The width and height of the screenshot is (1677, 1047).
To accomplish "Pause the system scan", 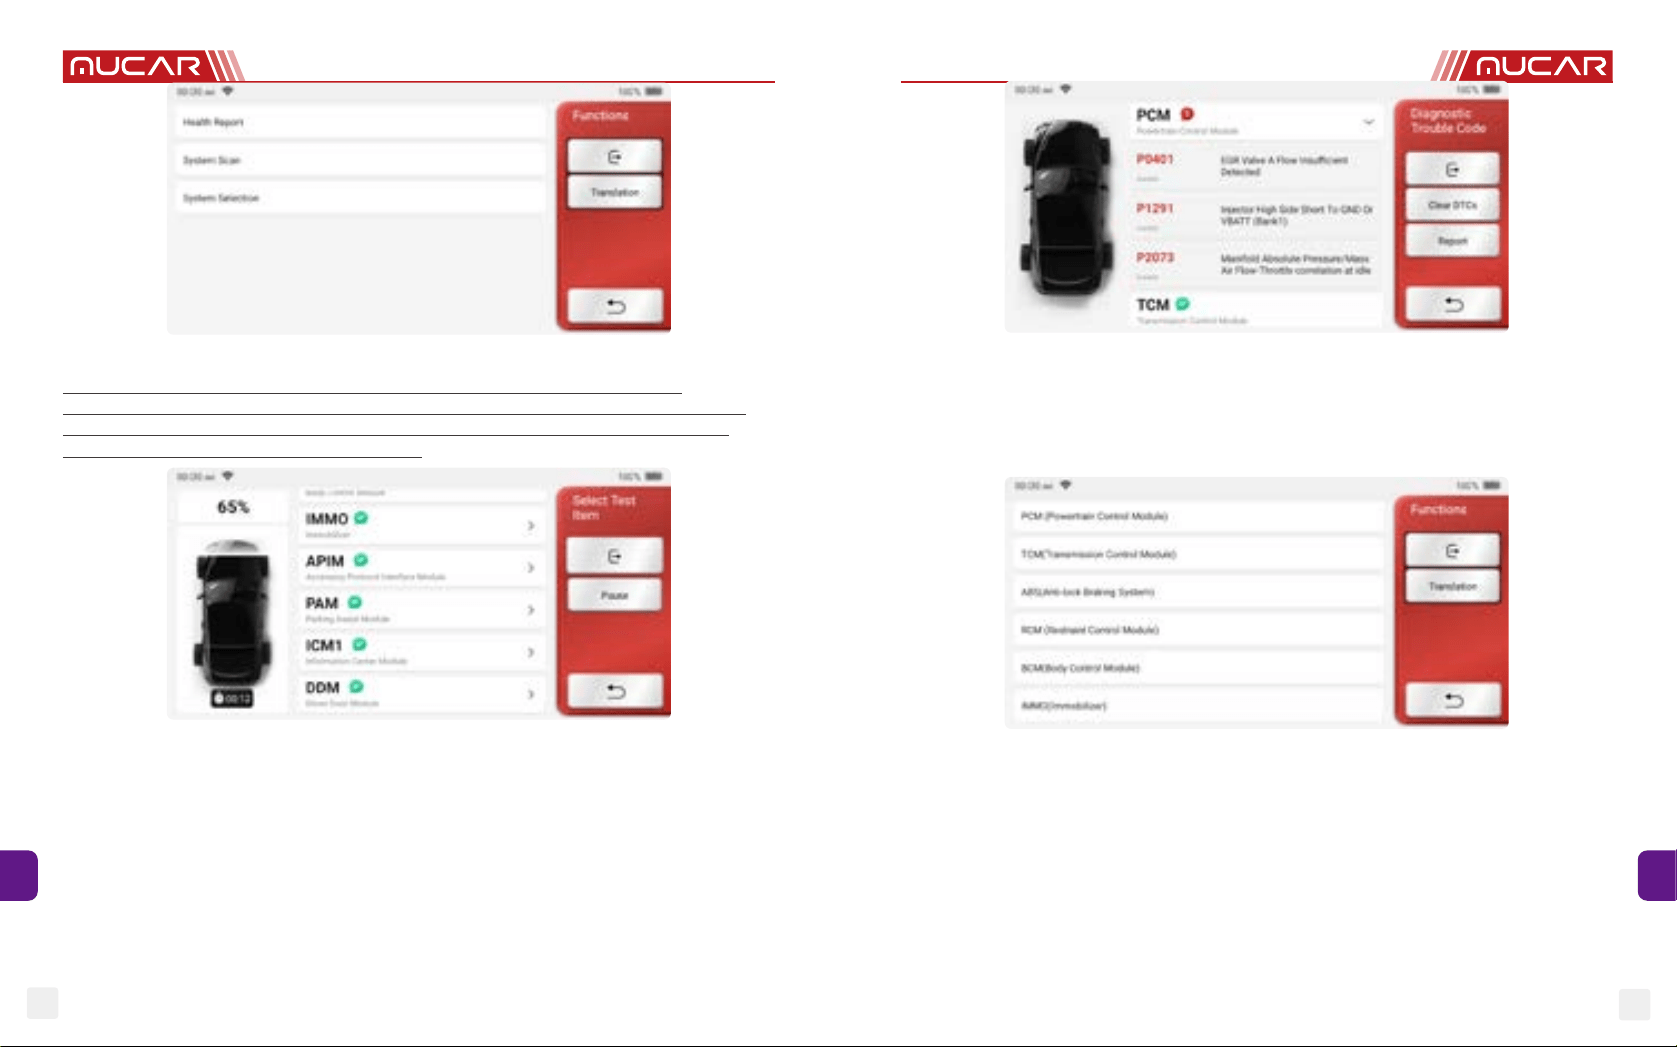I will (x=614, y=595).
